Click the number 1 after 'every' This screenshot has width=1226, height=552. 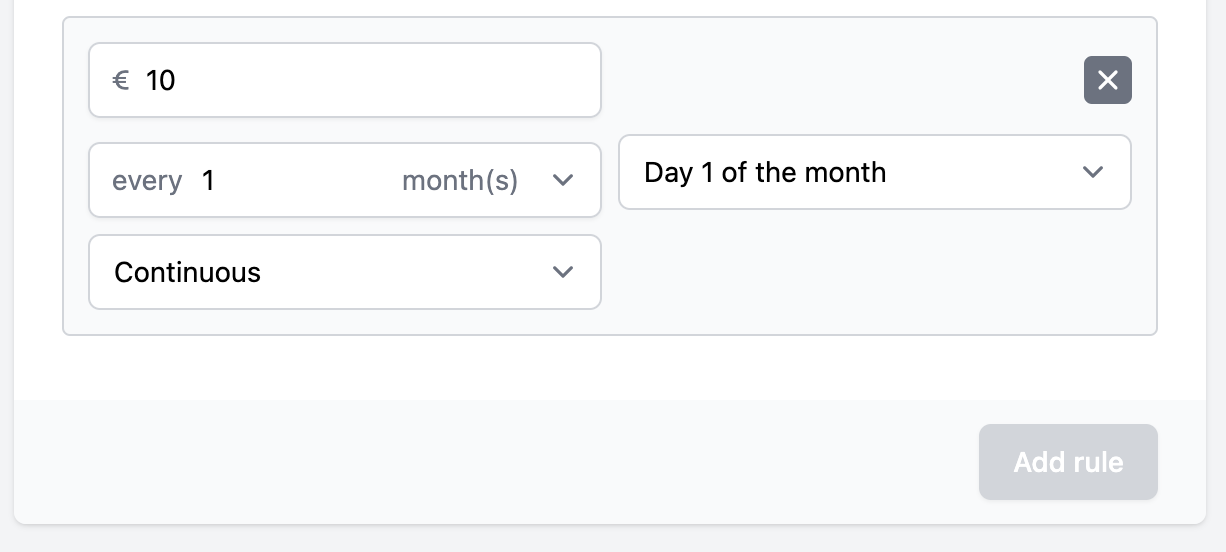[208, 181]
